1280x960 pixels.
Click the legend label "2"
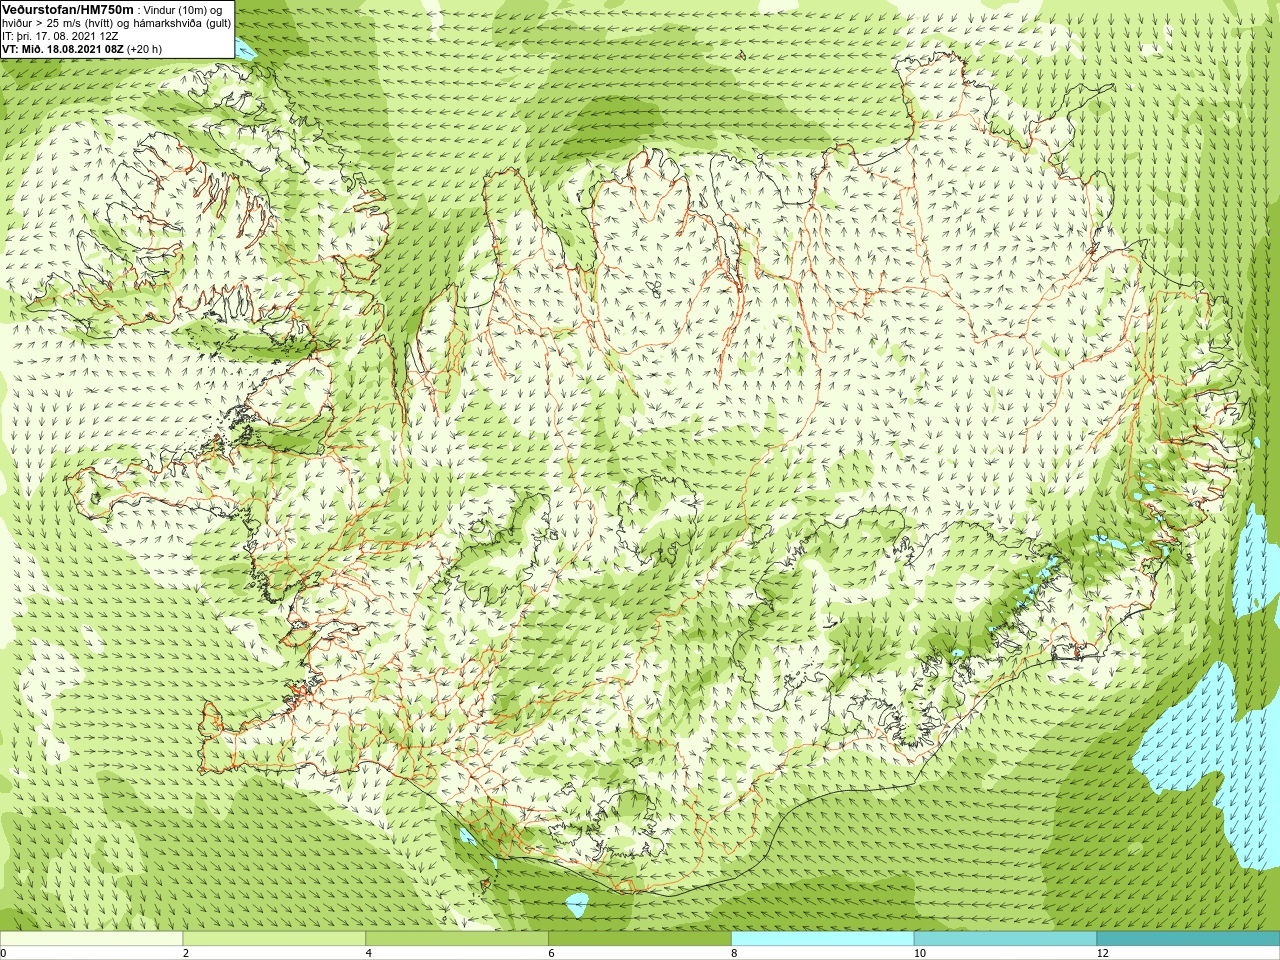(x=186, y=953)
